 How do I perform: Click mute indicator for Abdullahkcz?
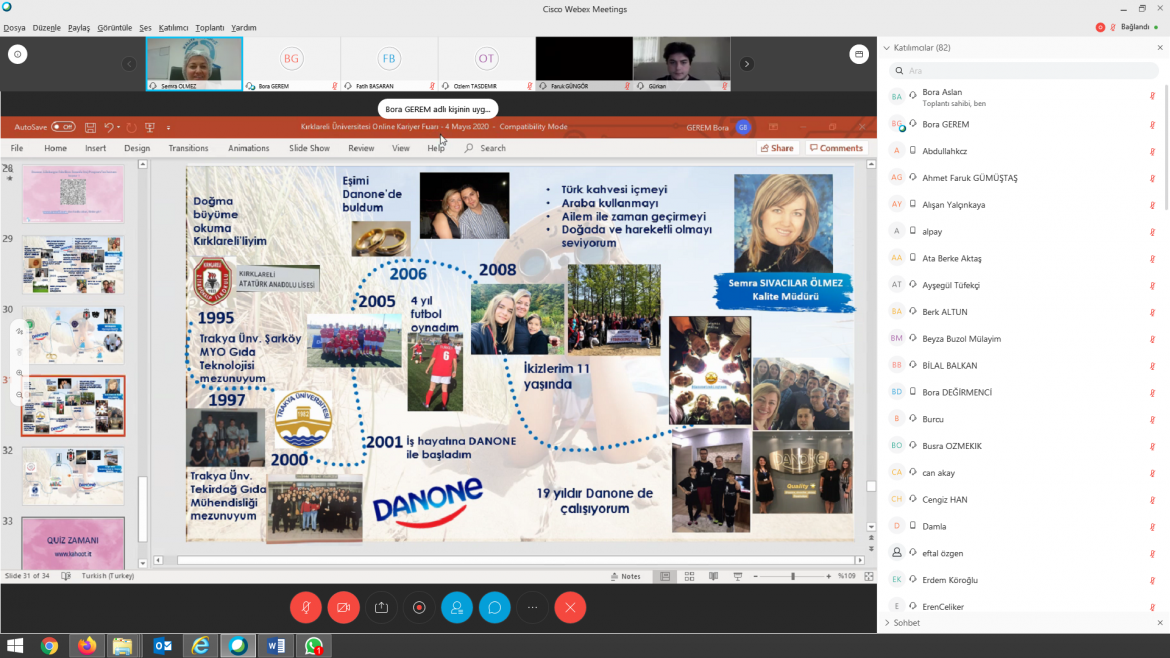tap(1152, 151)
